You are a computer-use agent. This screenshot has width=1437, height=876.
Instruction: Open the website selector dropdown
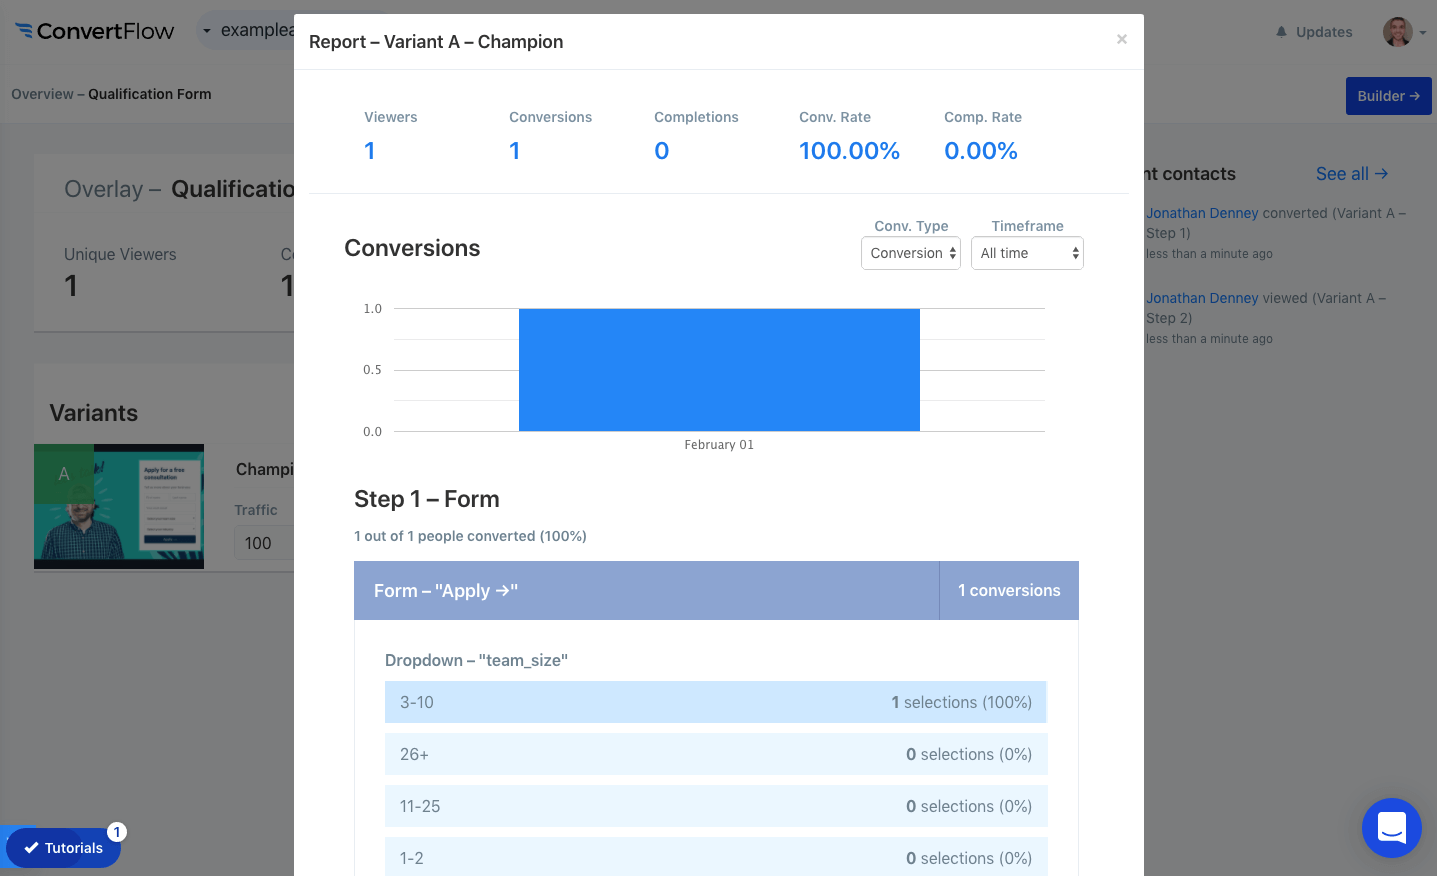tap(247, 31)
